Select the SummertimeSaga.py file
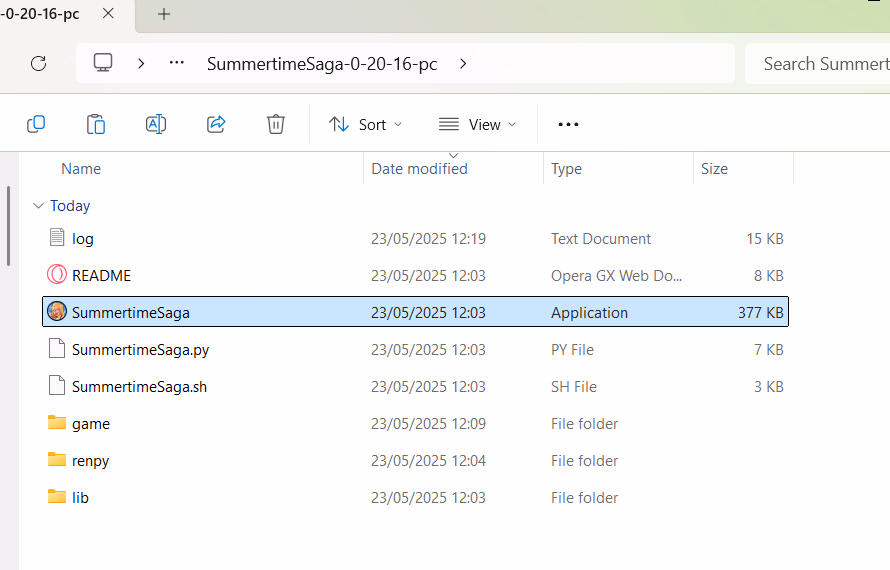Image resolution: width=890 pixels, height=570 pixels. 140,350
